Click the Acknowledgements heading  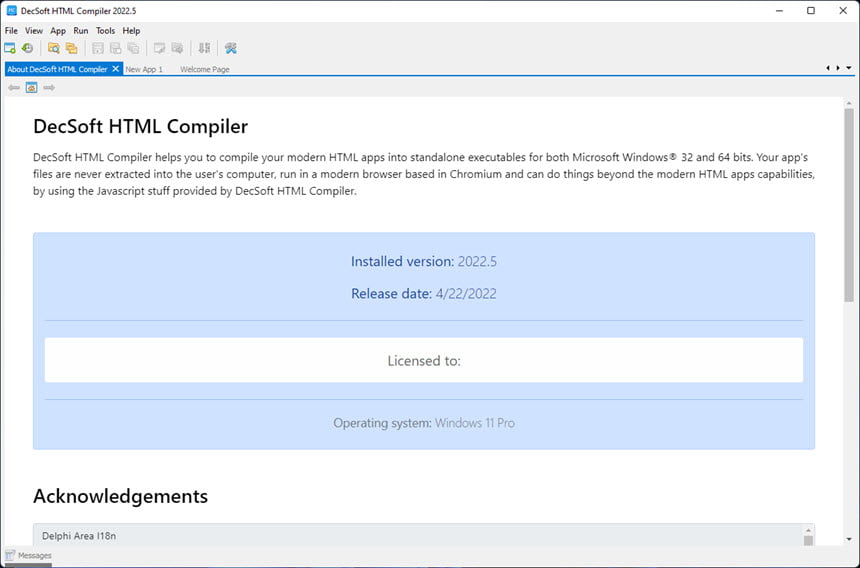[121, 496]
